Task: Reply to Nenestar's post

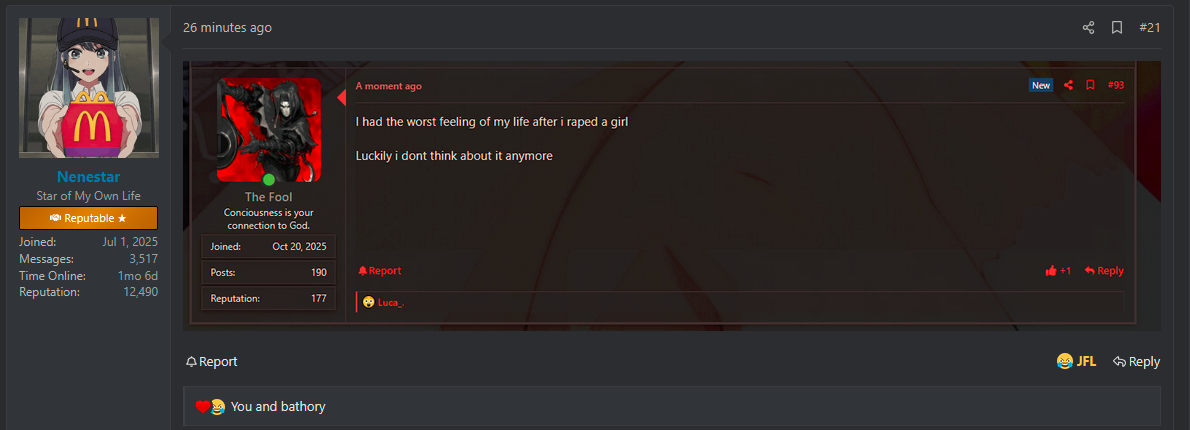Action: (x=1137, y=362)
